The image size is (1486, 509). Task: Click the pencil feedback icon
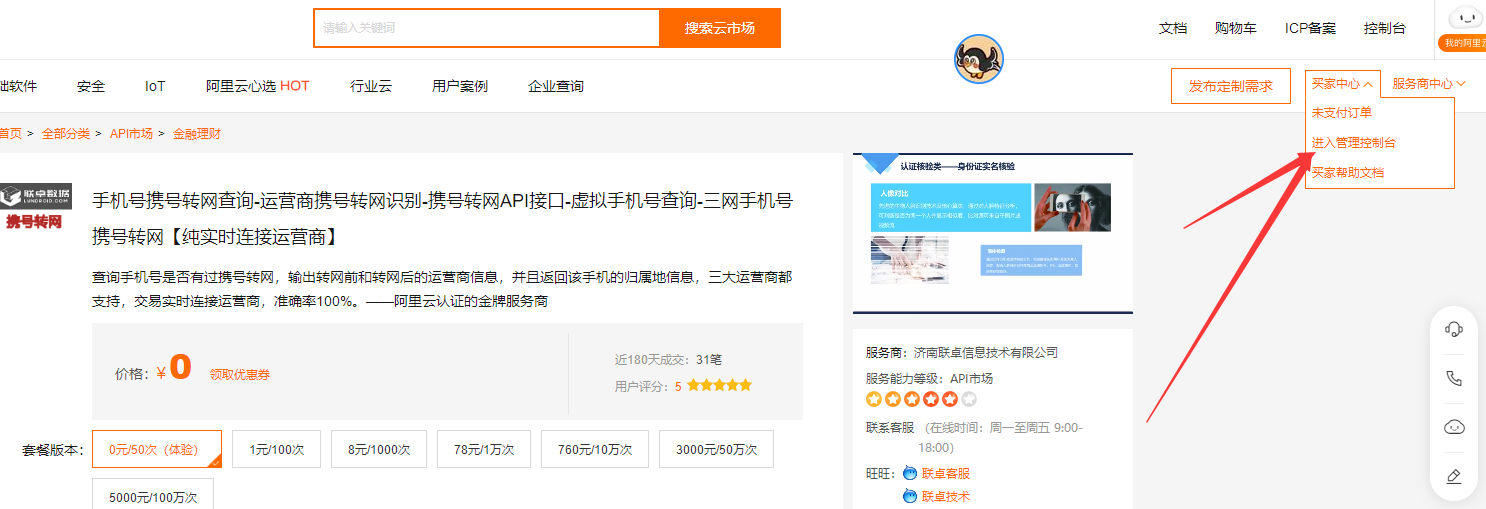pos(1455,476)
